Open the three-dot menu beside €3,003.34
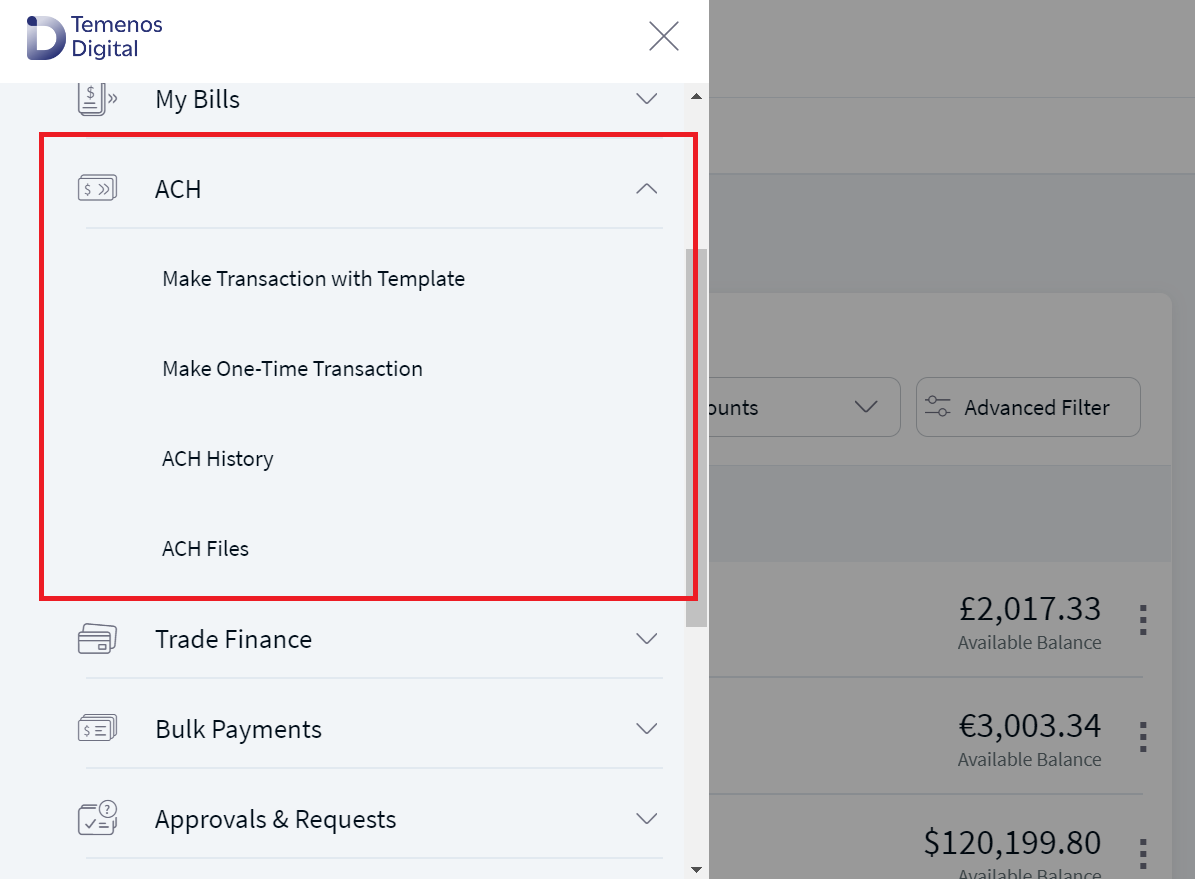The image size is (1195, 879). [x=1143, y=736]
